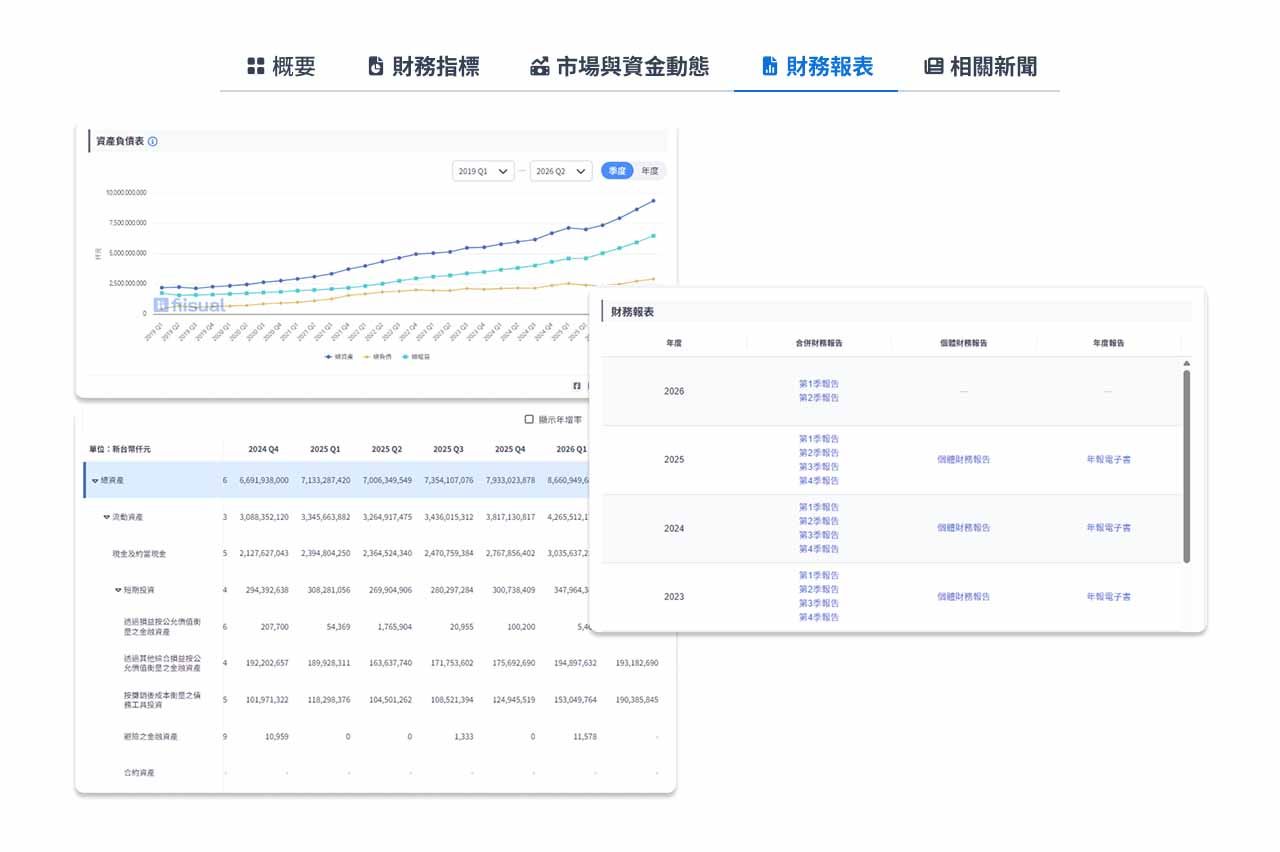Click the info icon beside 資產負債表 title
1280x852 pixels.
pyautogui.click(x=152, y=142)
